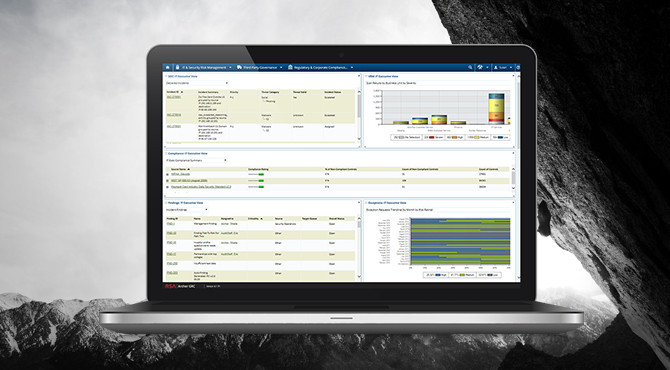Open the IT Exec Compliance Summary dropdown
The width and height of the screenshot is (670, 370).
click(x=196, y=160)
